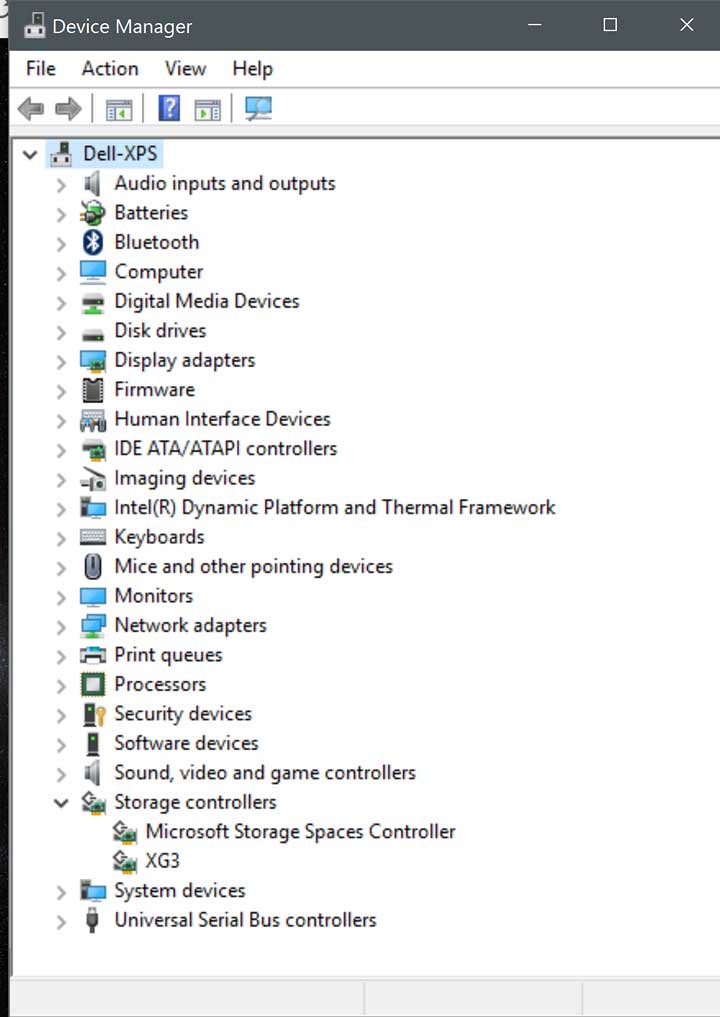Expand the Digital Media Devices category
This screenshot has height=1017, width=720.
[61, 303]
